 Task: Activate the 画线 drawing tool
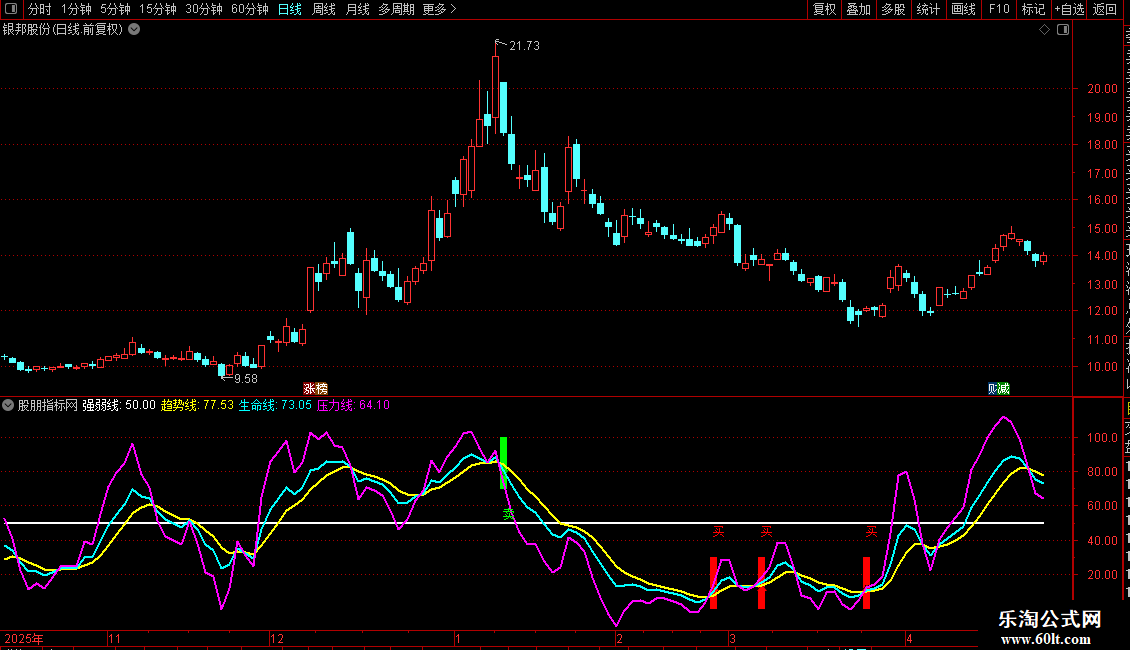pos(964,9)
